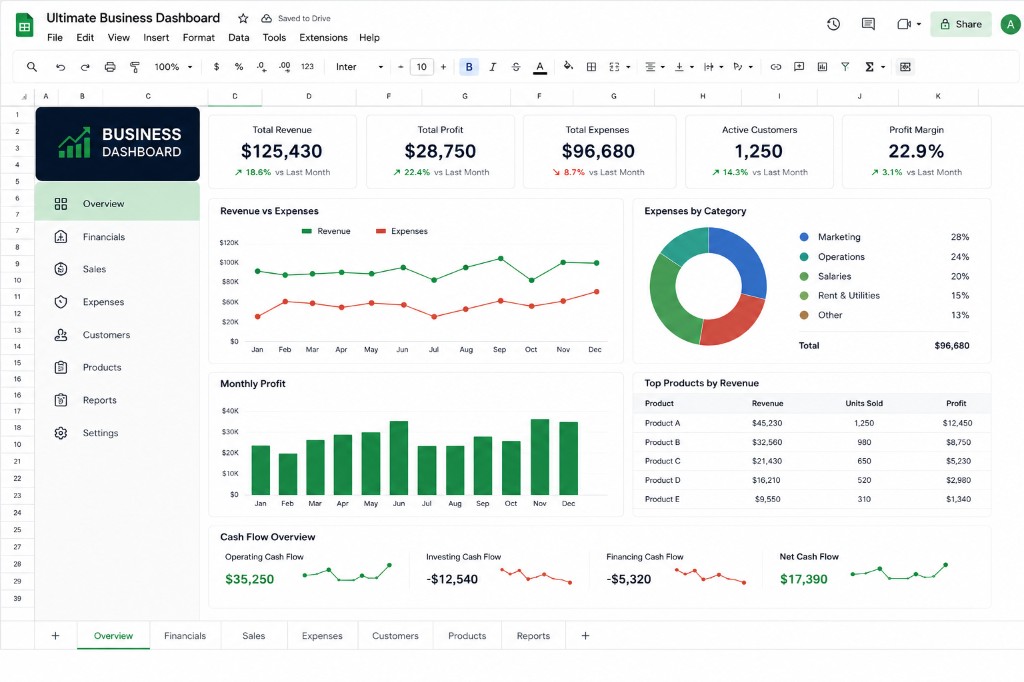Format as percent
The image size is (1024, 682).
click(x=239, y=67)
